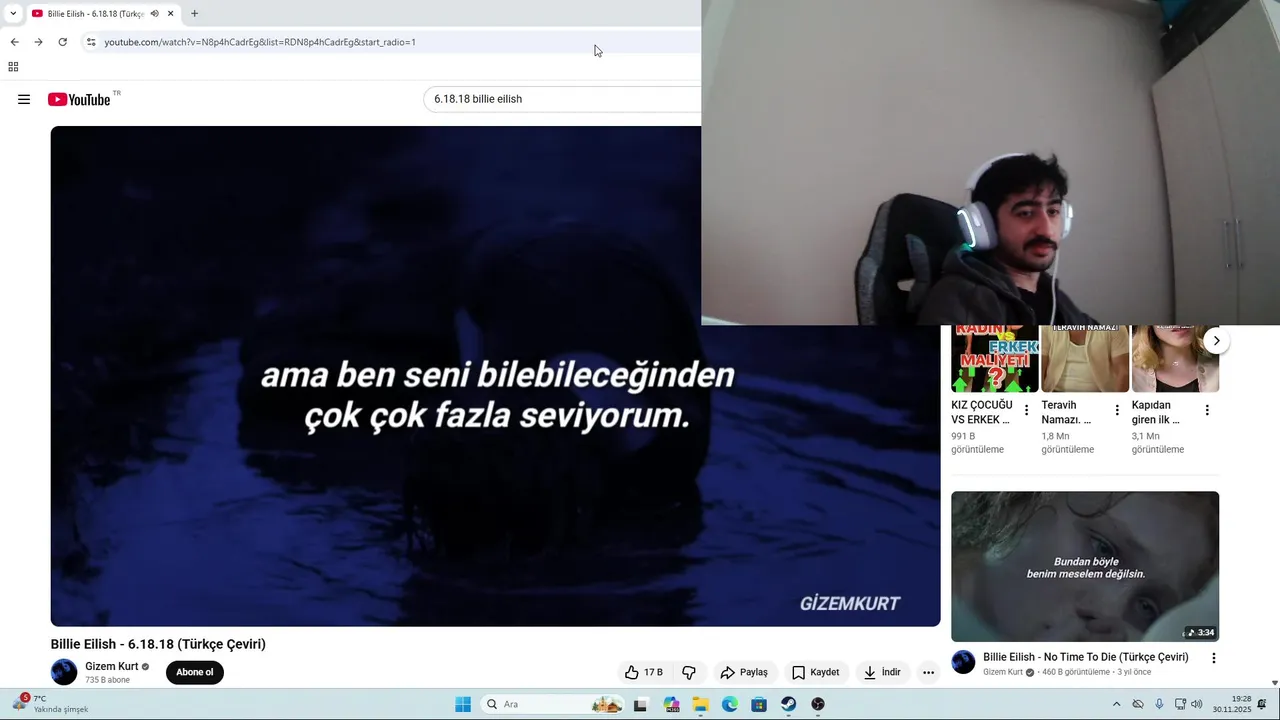Mute the tab using its speaker icon
Viewport: 1280px width, 720px height.
pyautogui.click(x=154, y=14)
